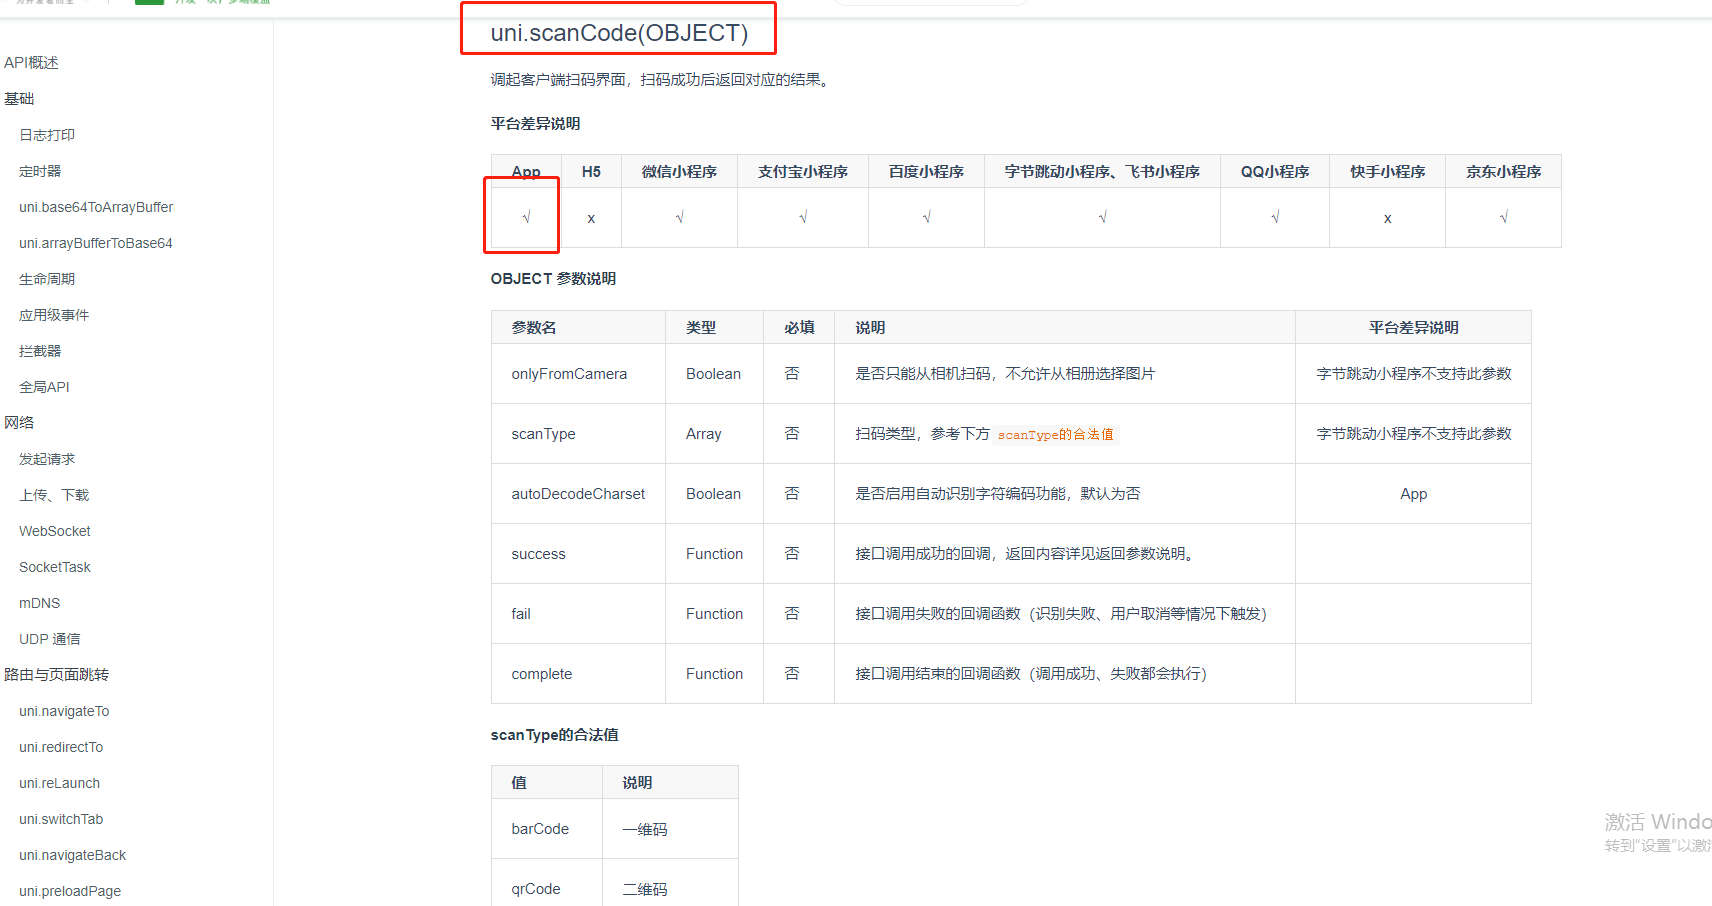Image resolution: width=1712 pixels, height=906 pixels.
Task: Open the WebSocket API docs
Action: [54, 530]
